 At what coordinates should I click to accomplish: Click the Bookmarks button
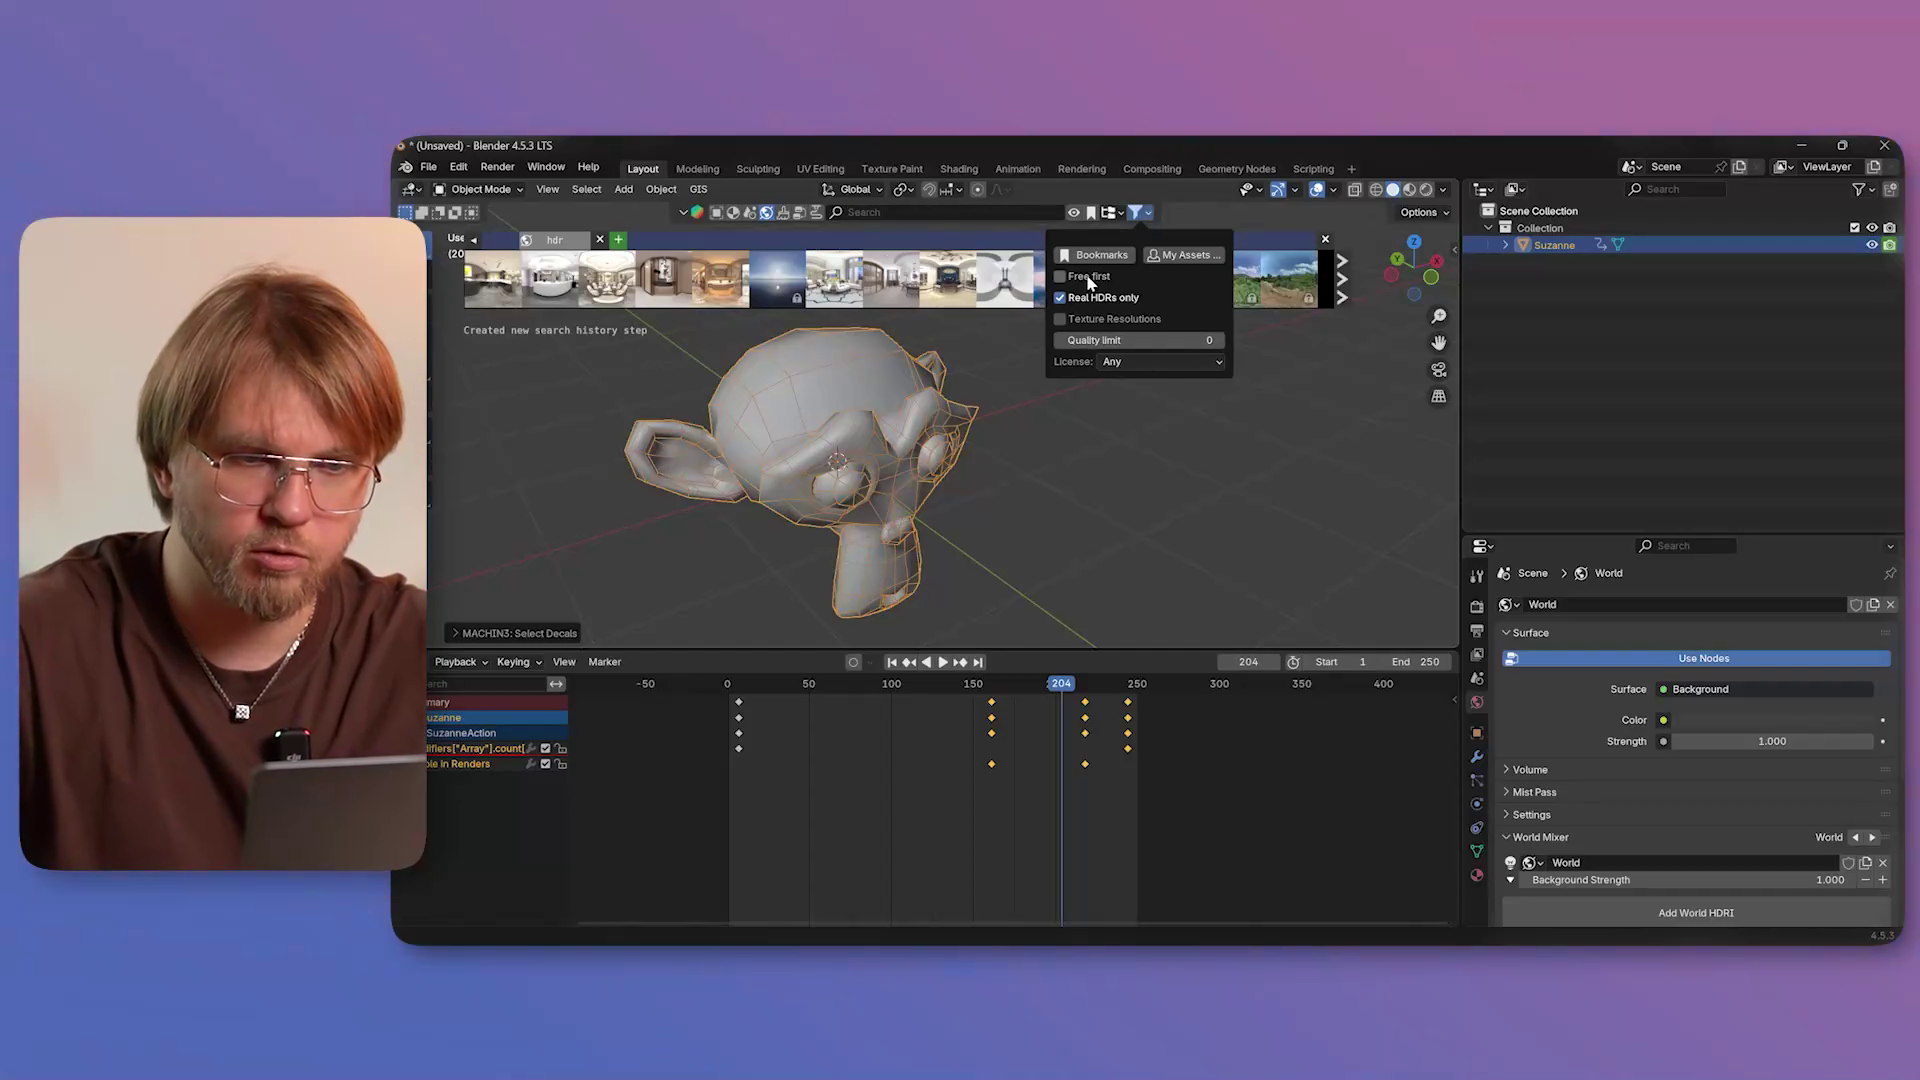click(1093, 255)
